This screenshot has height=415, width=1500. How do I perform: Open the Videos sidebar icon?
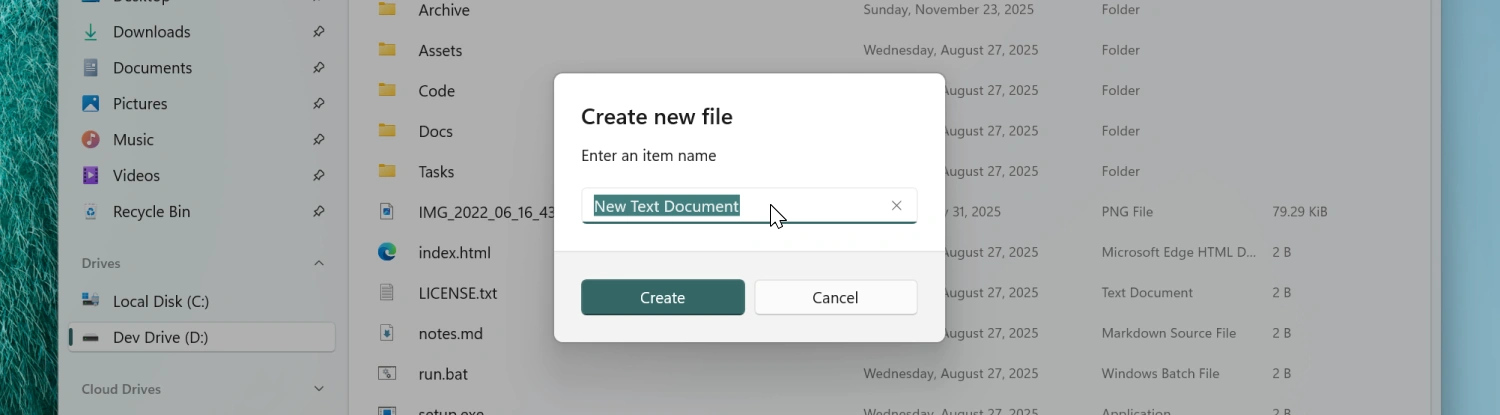click(91, 176)
